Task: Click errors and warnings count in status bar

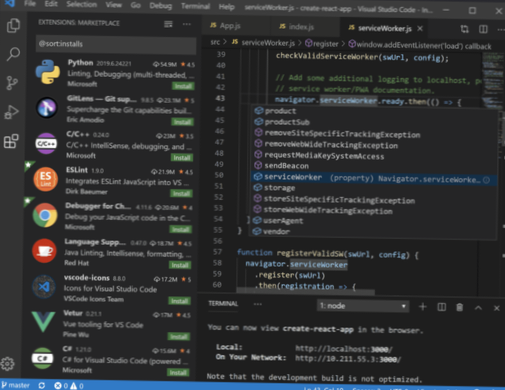Action: [69, 386]
